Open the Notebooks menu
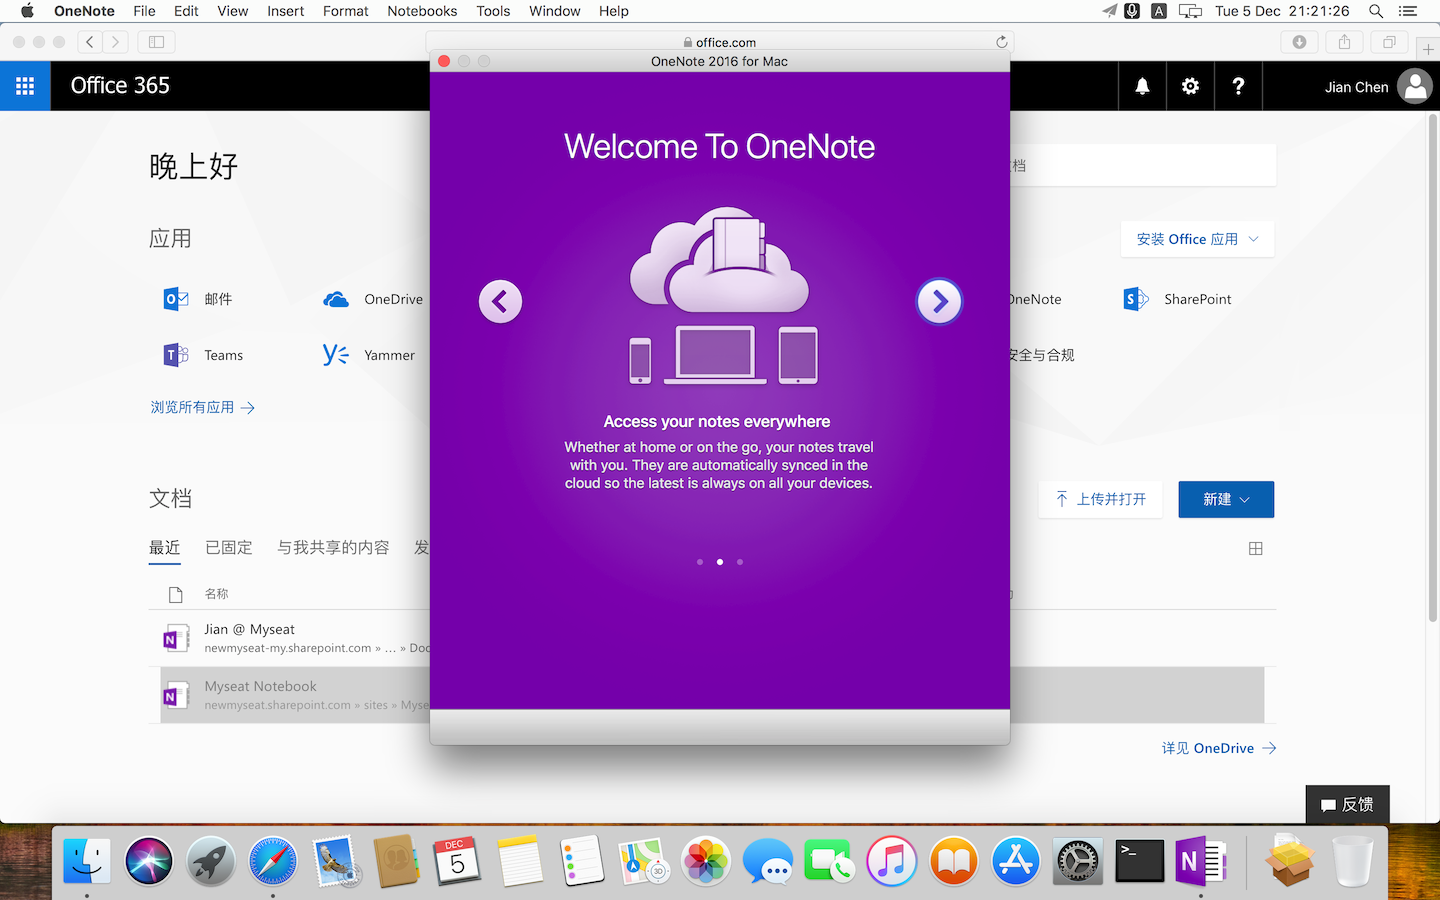1440x900 pixels. (x=422, y=11)
